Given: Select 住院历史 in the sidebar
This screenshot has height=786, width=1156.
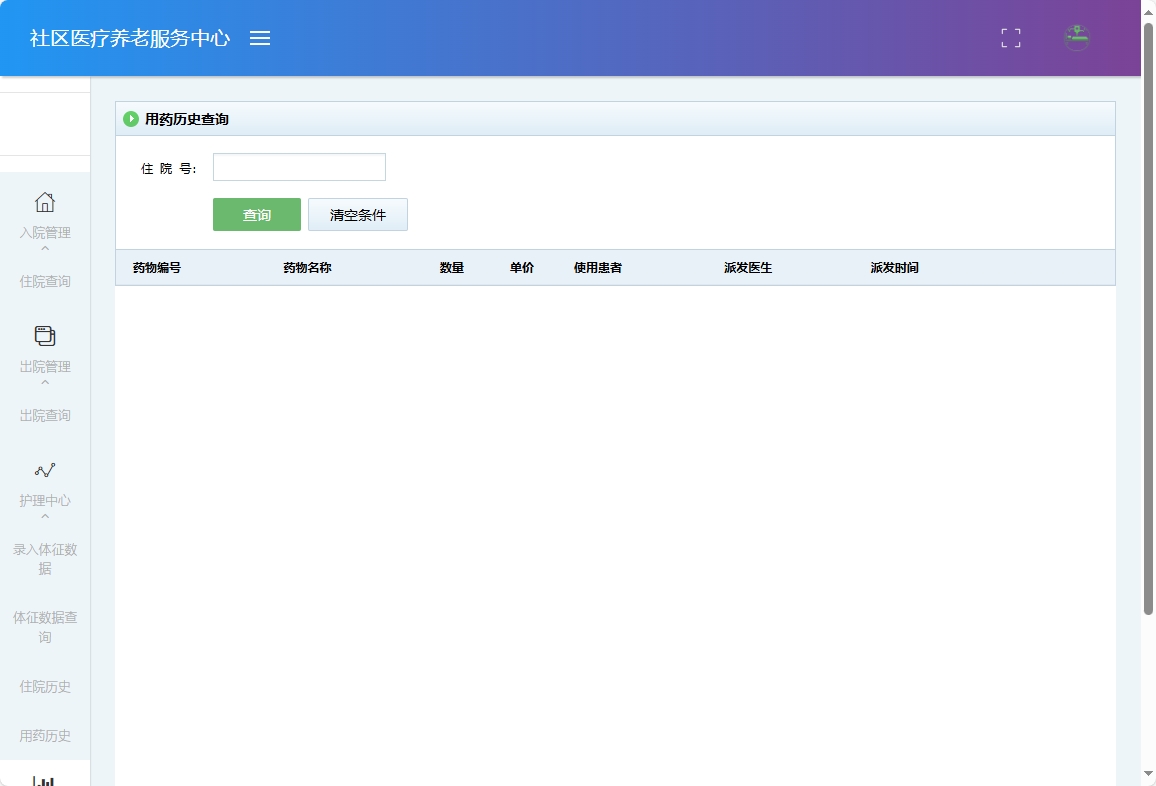Looking at the screenshot, I should click(x=45, y=686).
